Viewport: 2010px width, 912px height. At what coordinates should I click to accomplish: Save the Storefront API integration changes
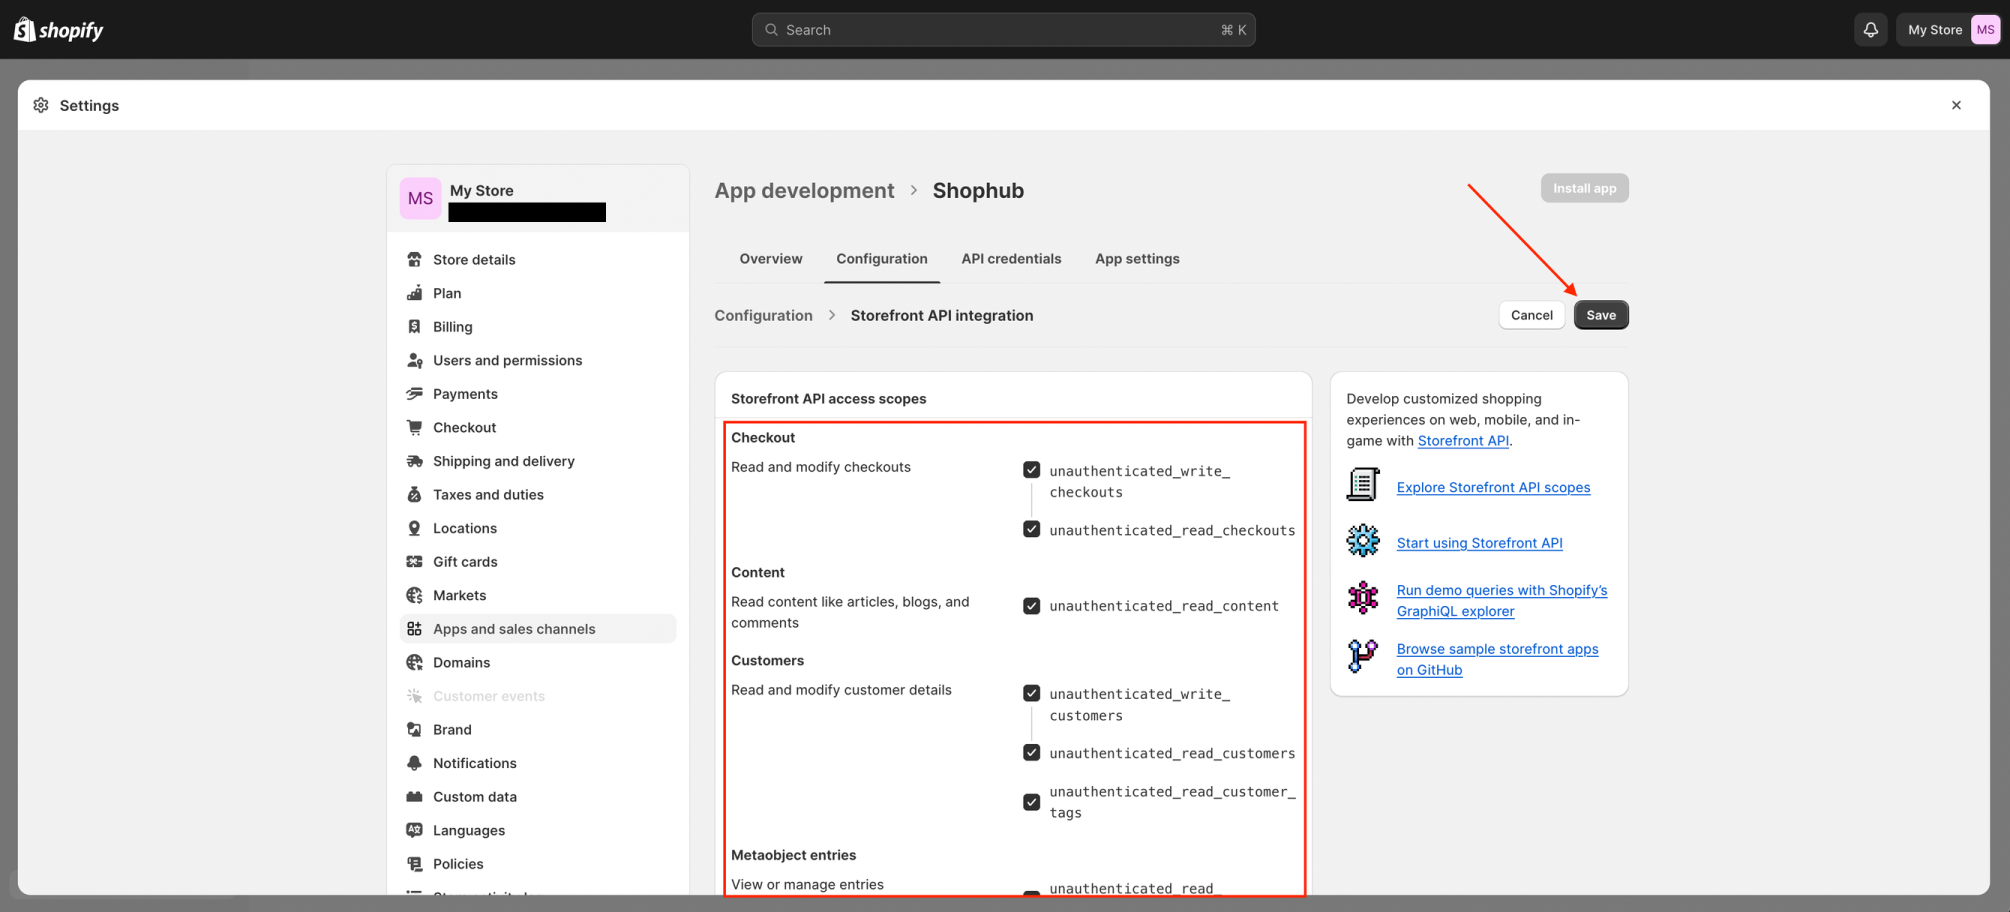coord(1600,314)
